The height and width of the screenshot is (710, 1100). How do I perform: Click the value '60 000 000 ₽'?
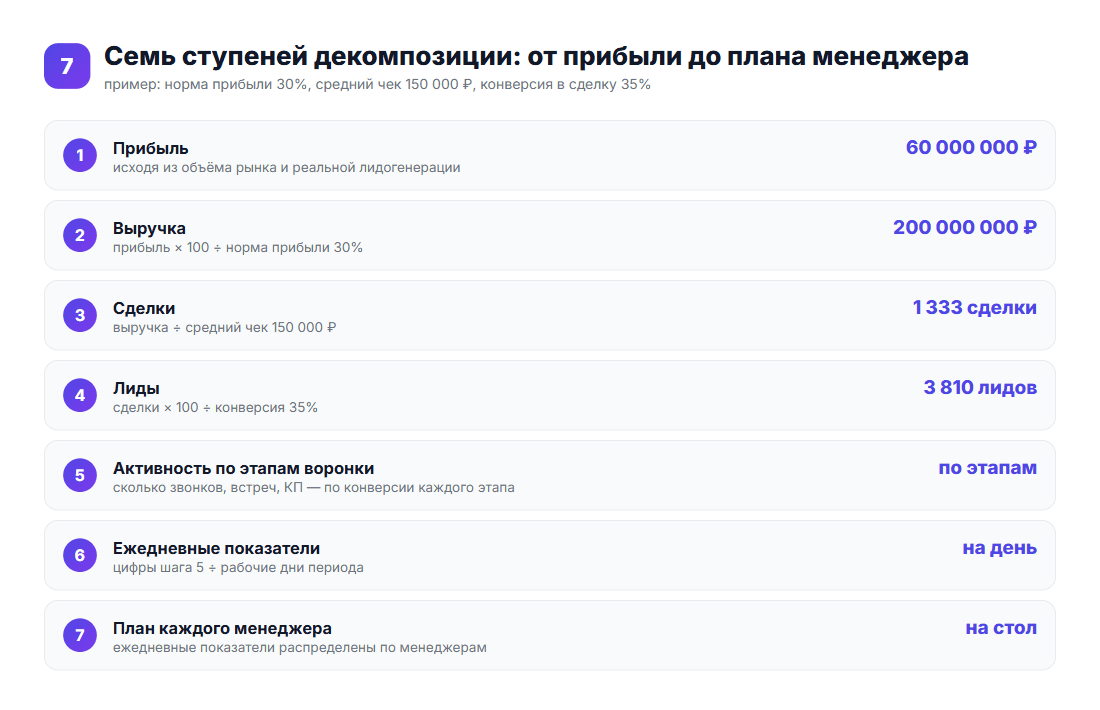tap(971, 147)
